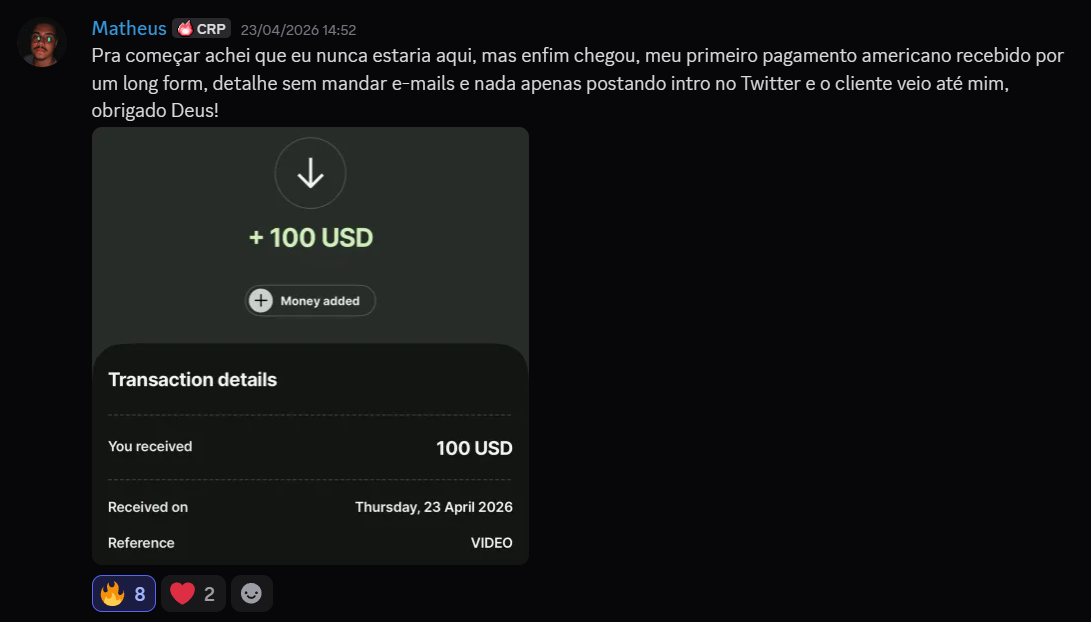Viewport: 1091px width, 622px height.
Task: Click the heart reaction count 2
Action: pos(209,594)
